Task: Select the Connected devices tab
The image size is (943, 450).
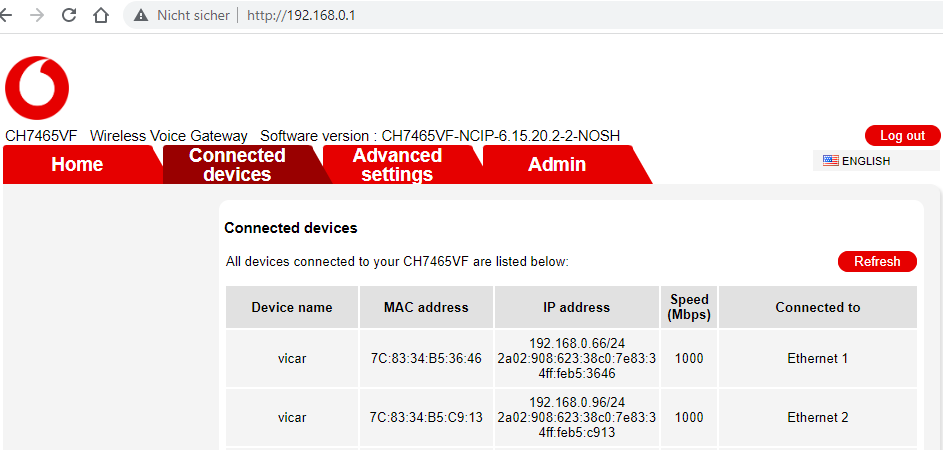Action: 237,165
